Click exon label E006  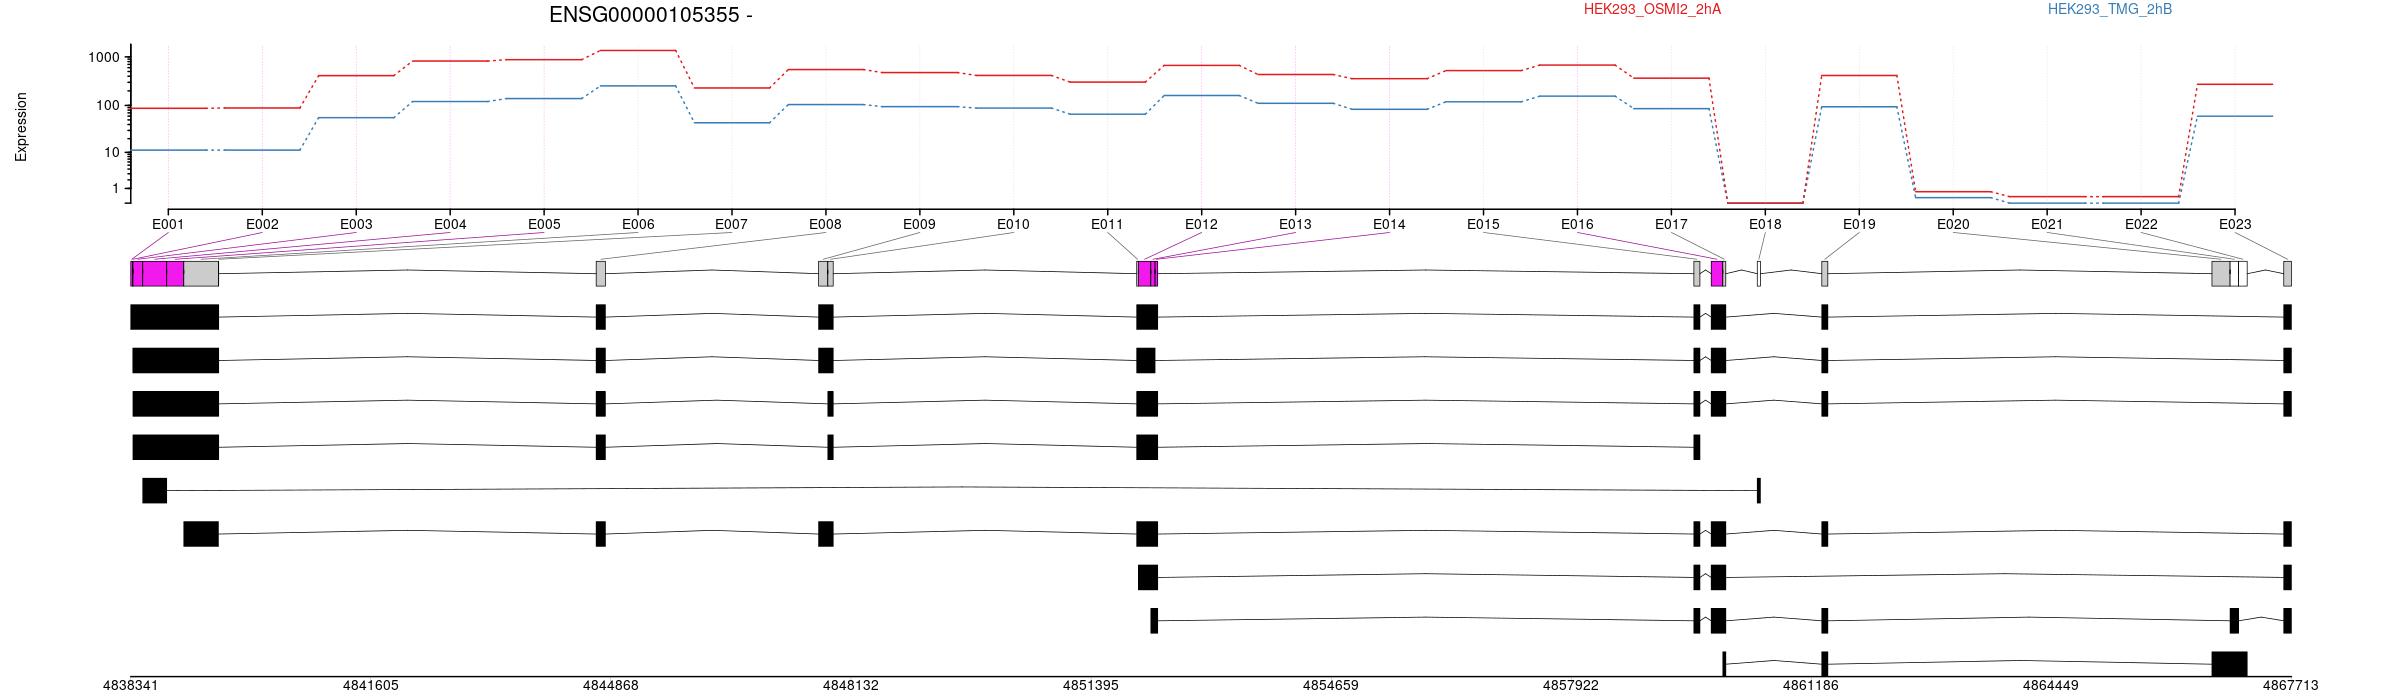tap(638, 224)
